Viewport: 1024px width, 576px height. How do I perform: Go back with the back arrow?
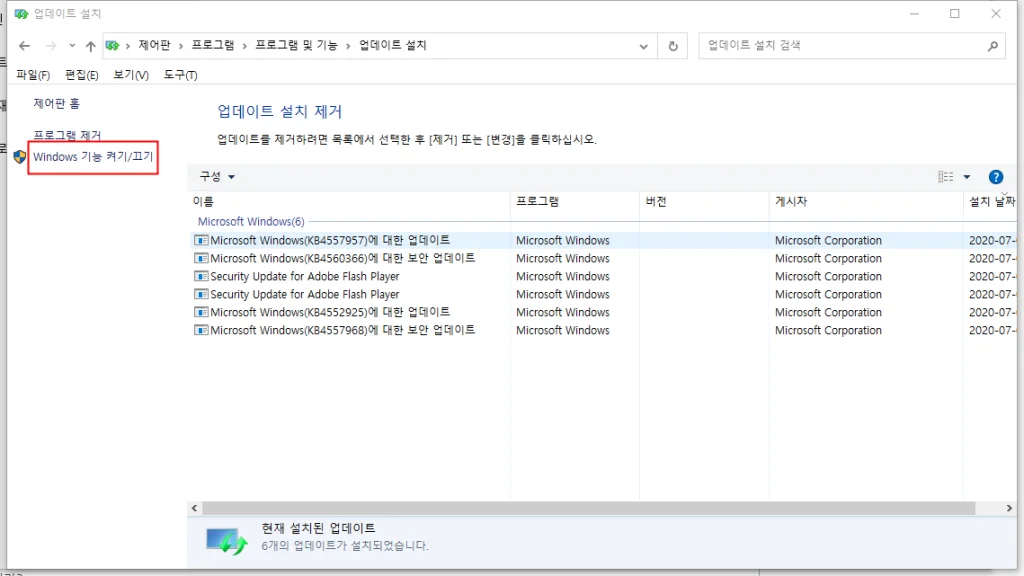click(x=24, y=46)
